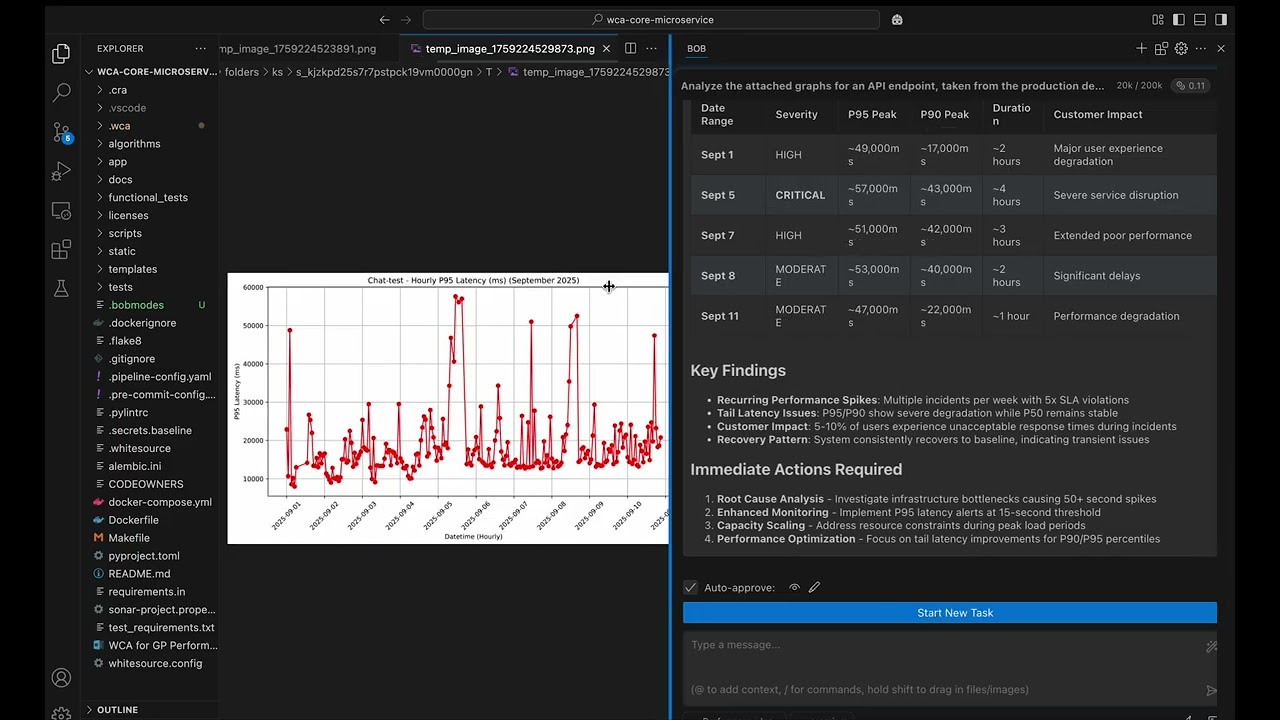Image resolution: width=1280 pixels, height=720 pixels.
Task: Open Run and Debug view
Action: 61,171
